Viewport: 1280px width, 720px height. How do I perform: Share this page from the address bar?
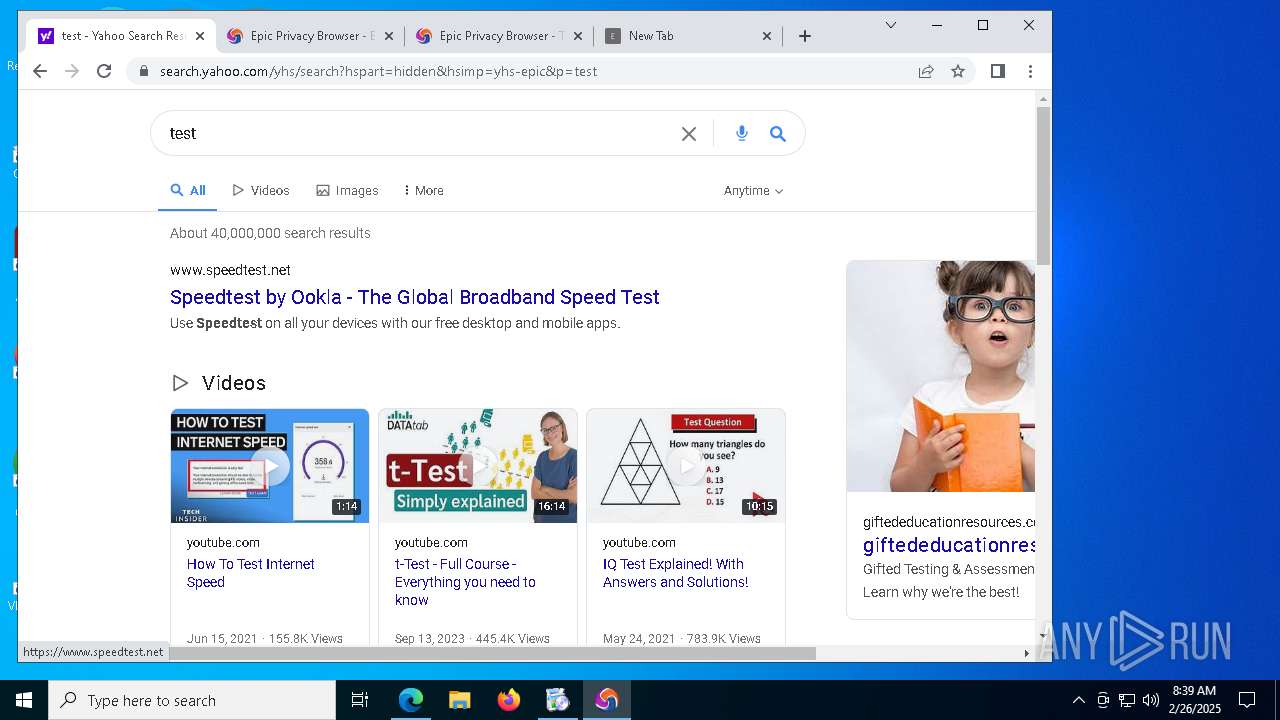pyautogui.click(x=926, y=71)
